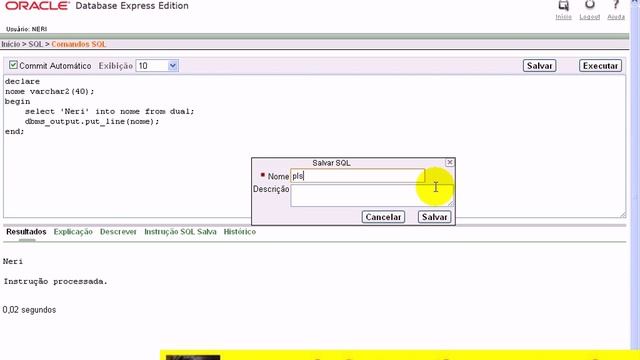Open the Instrução SQL Salva tab
This screenshot has height=360, width=640.
pos(180,232)
